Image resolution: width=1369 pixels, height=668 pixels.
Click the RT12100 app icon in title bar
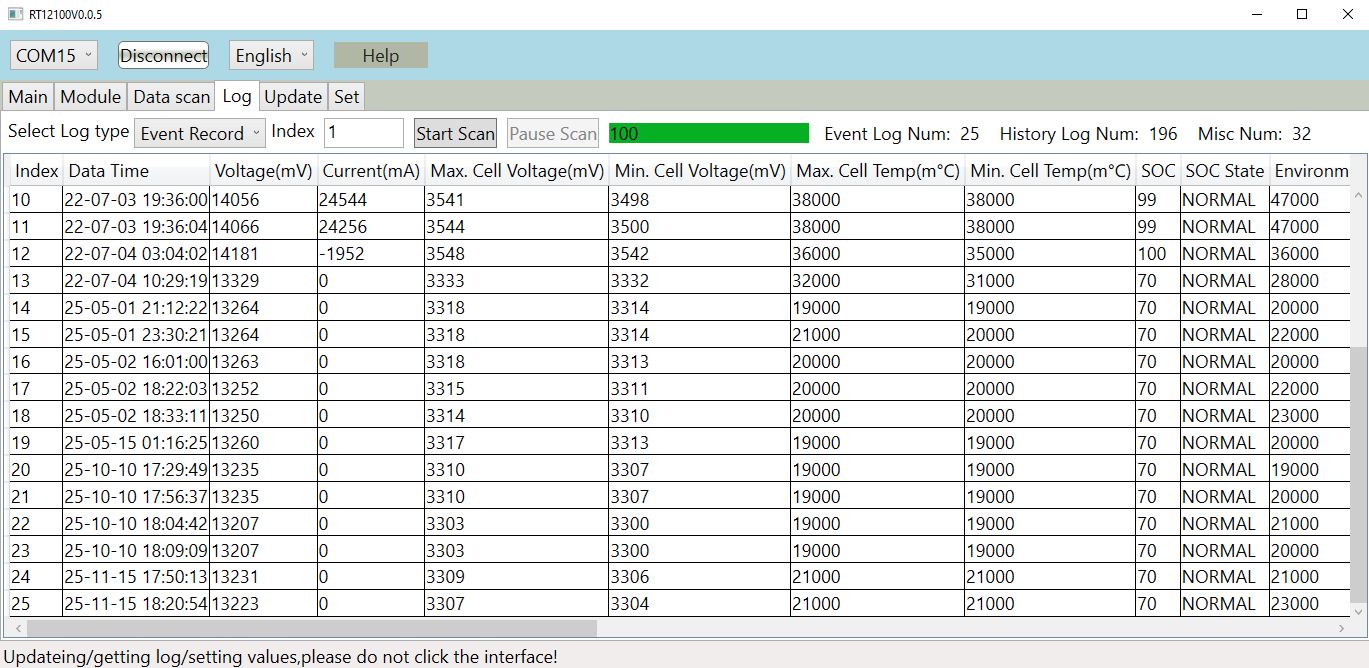point(15,14)
